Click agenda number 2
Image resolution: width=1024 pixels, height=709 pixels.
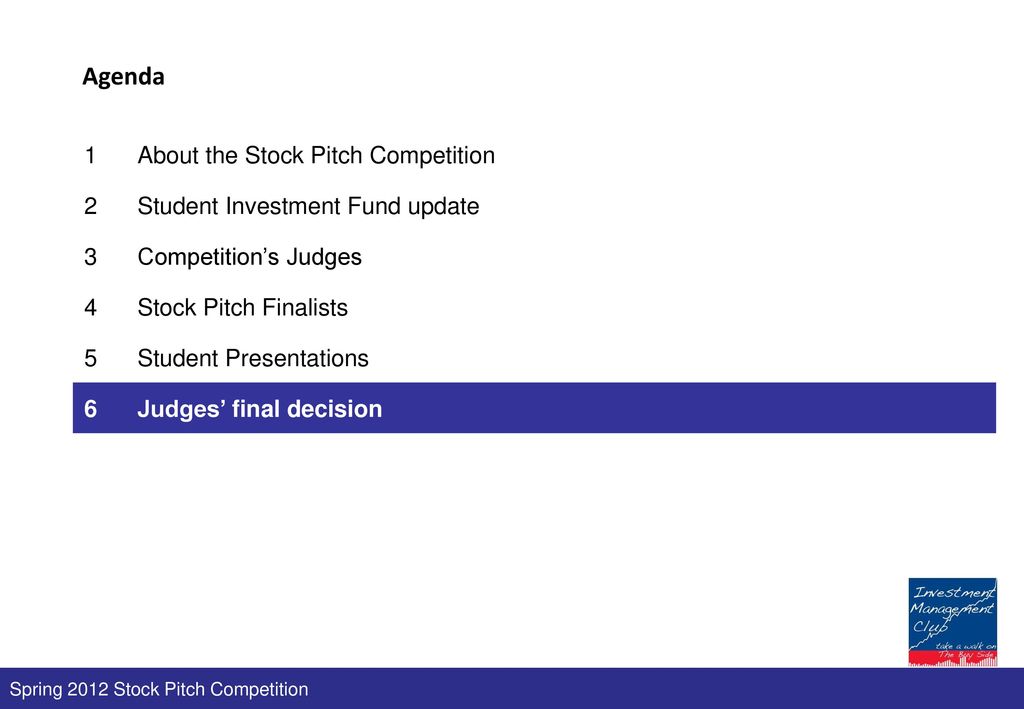click(x=90, y=206)
